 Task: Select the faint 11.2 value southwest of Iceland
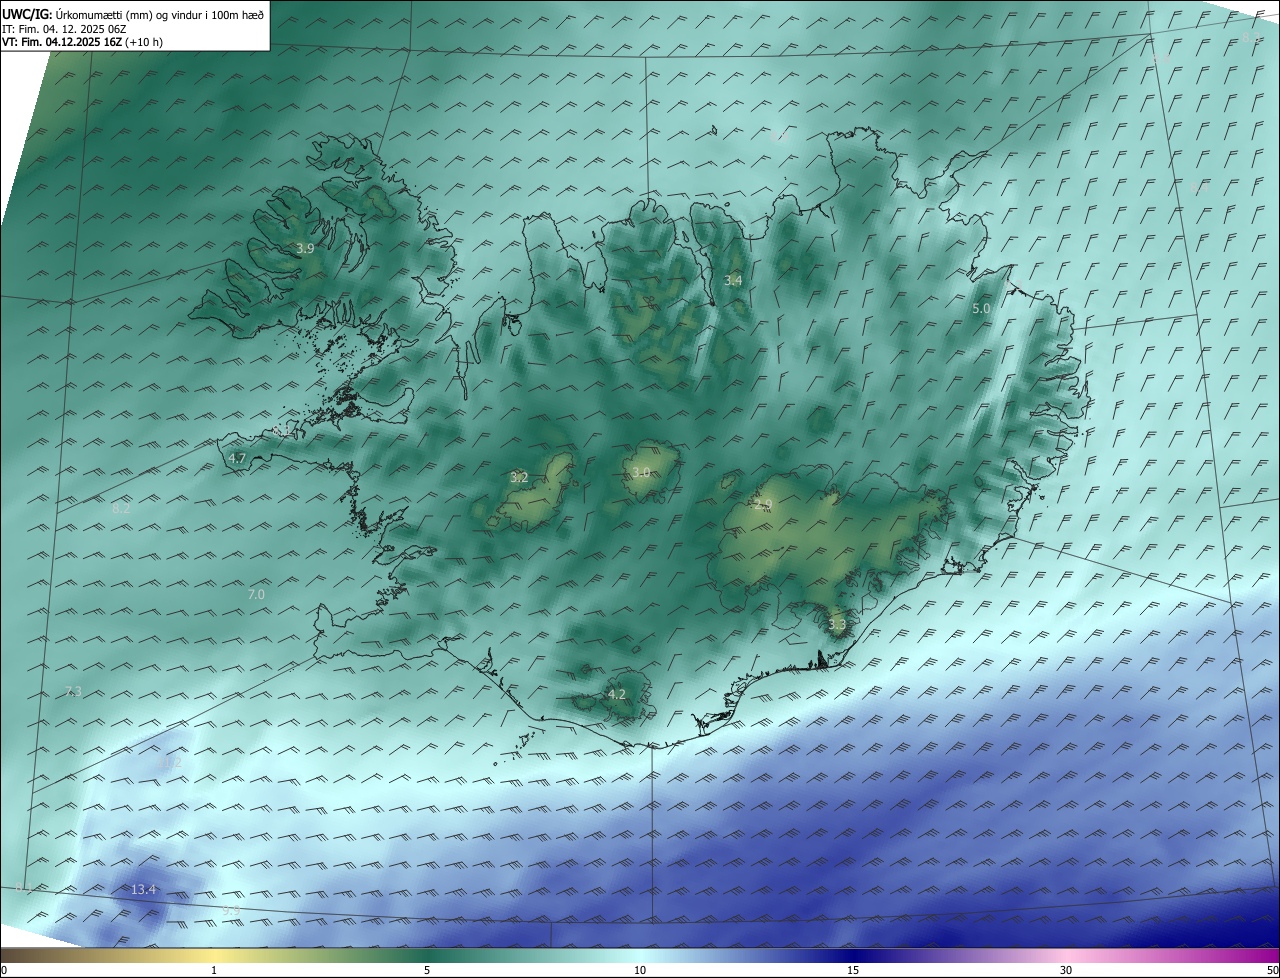(171, 762)
